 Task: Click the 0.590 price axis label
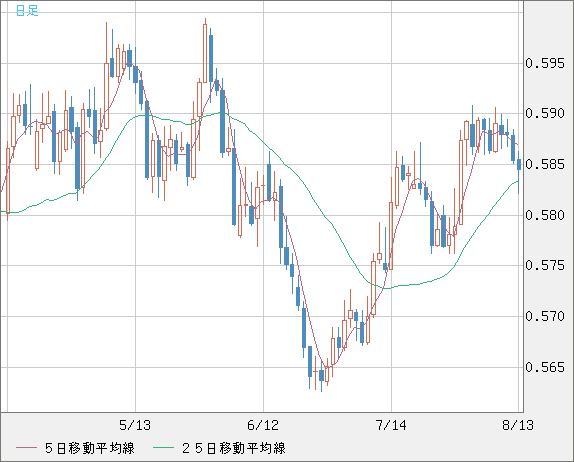point(545,113)
